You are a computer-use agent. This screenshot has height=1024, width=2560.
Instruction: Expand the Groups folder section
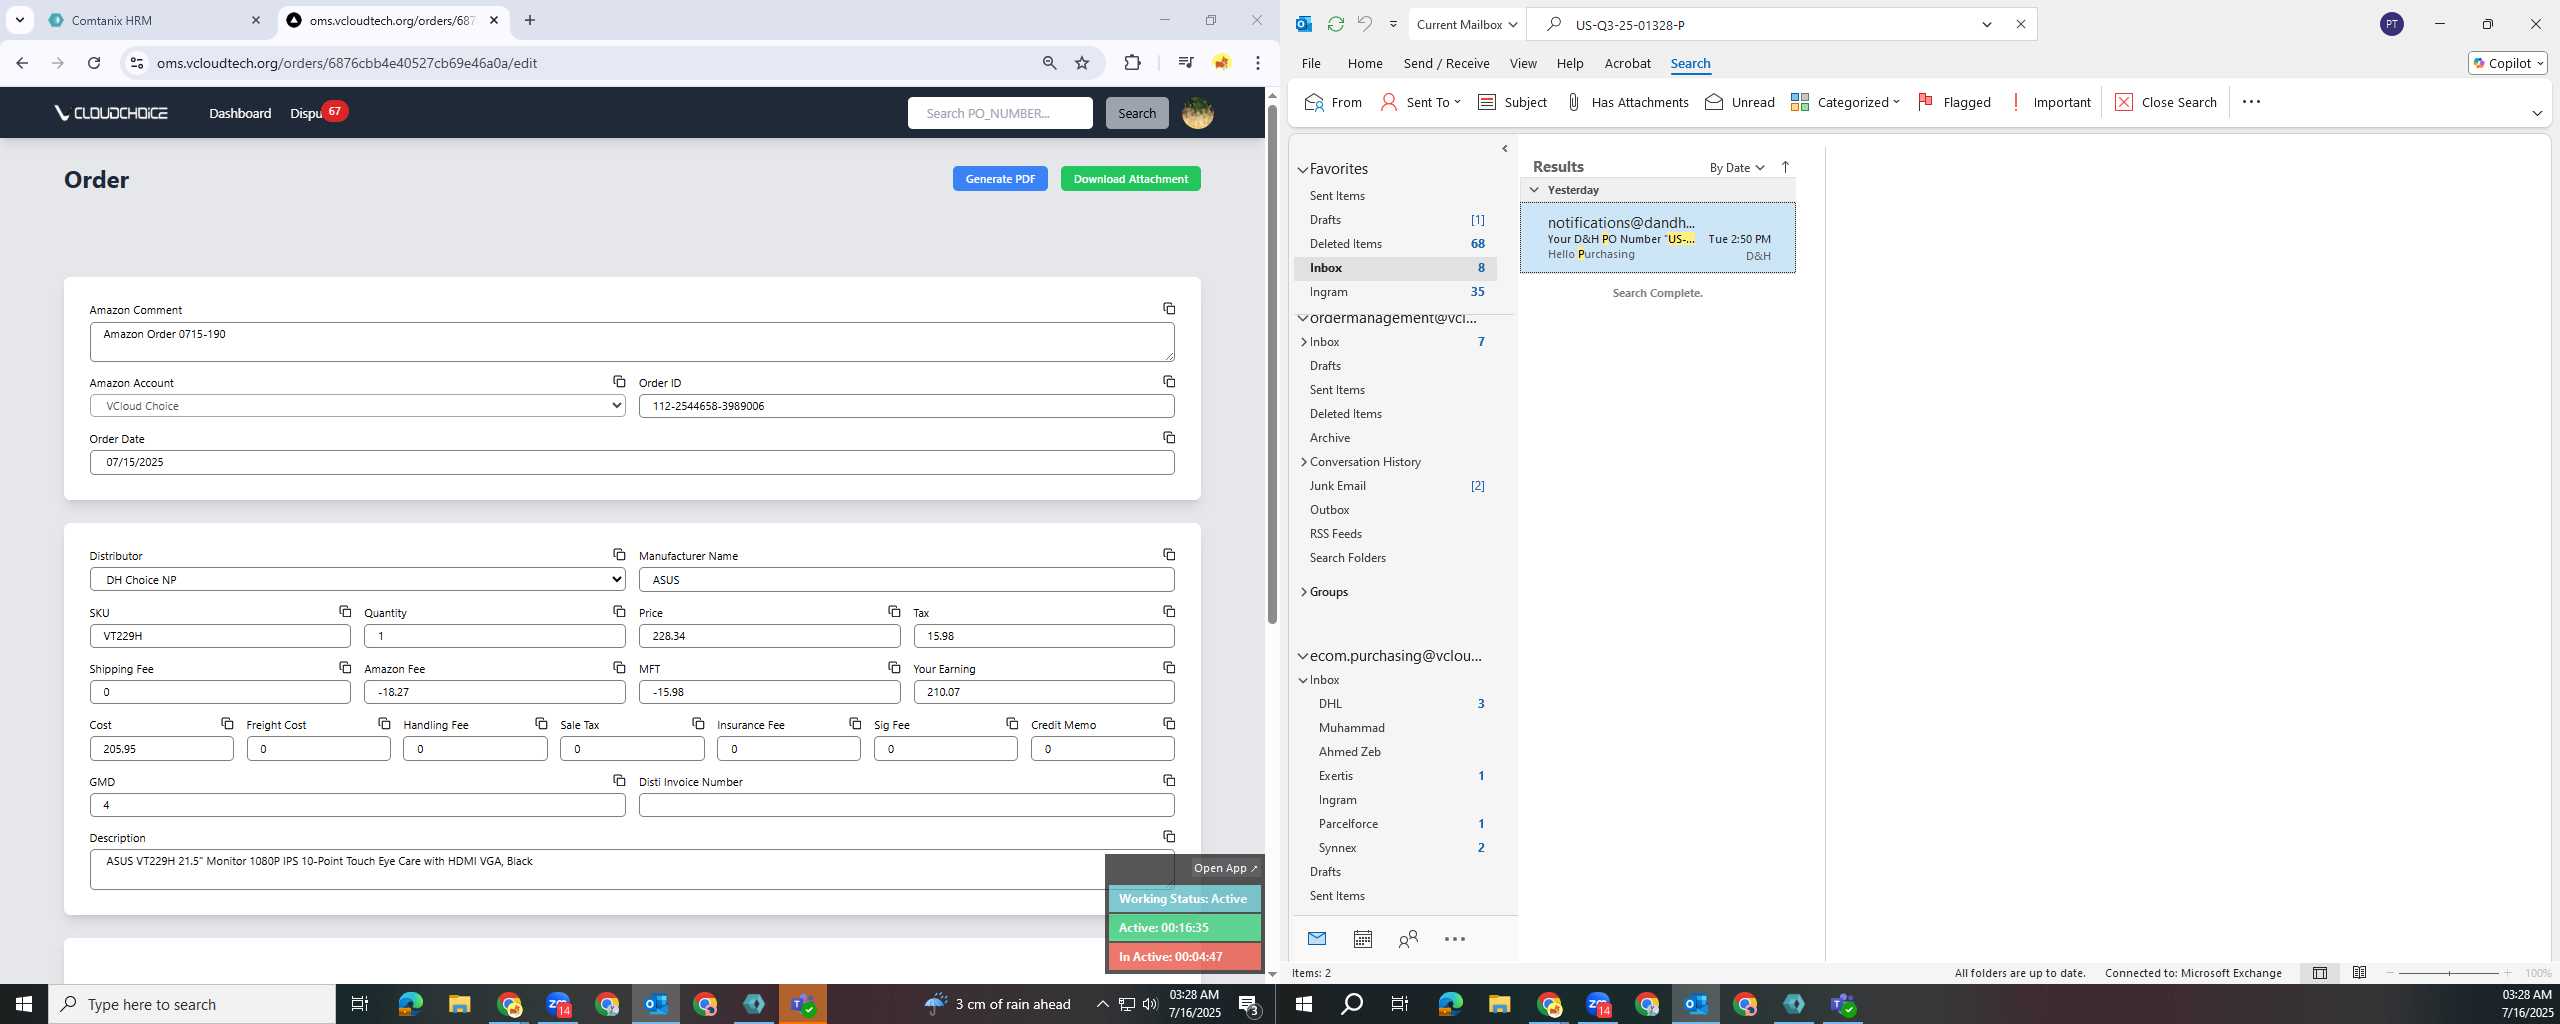coord(1303,592)
